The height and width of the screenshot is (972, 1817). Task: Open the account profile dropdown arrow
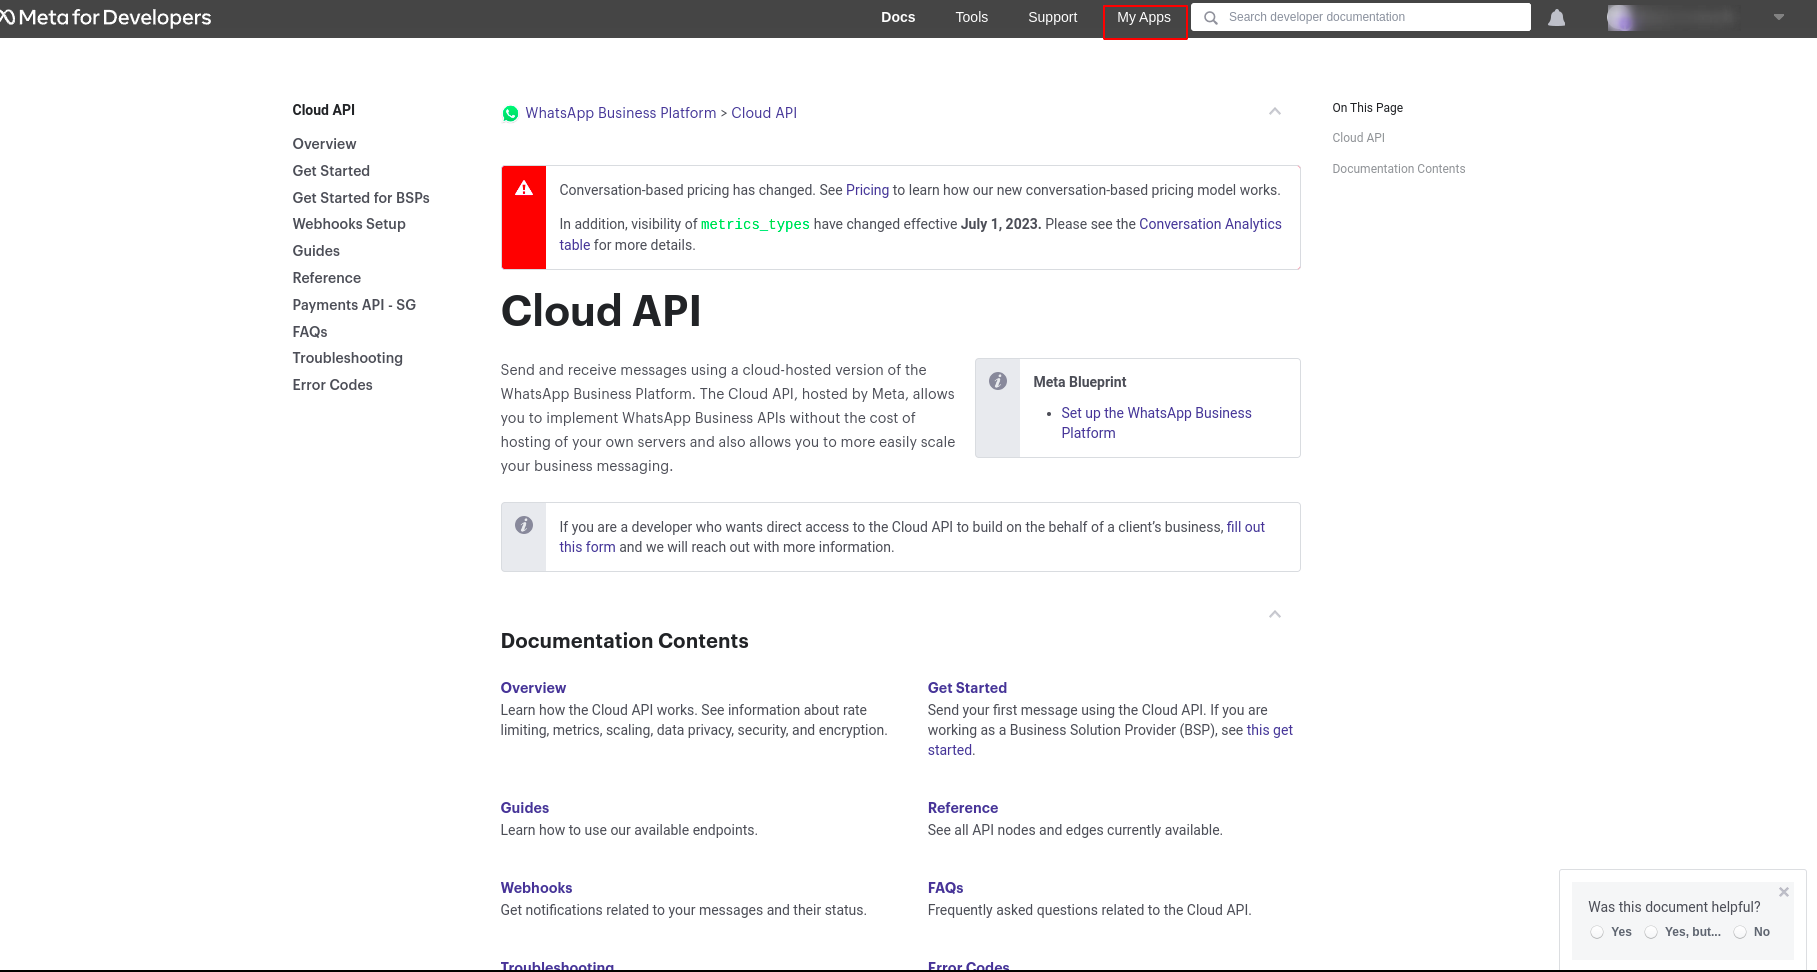(1779, 17)
